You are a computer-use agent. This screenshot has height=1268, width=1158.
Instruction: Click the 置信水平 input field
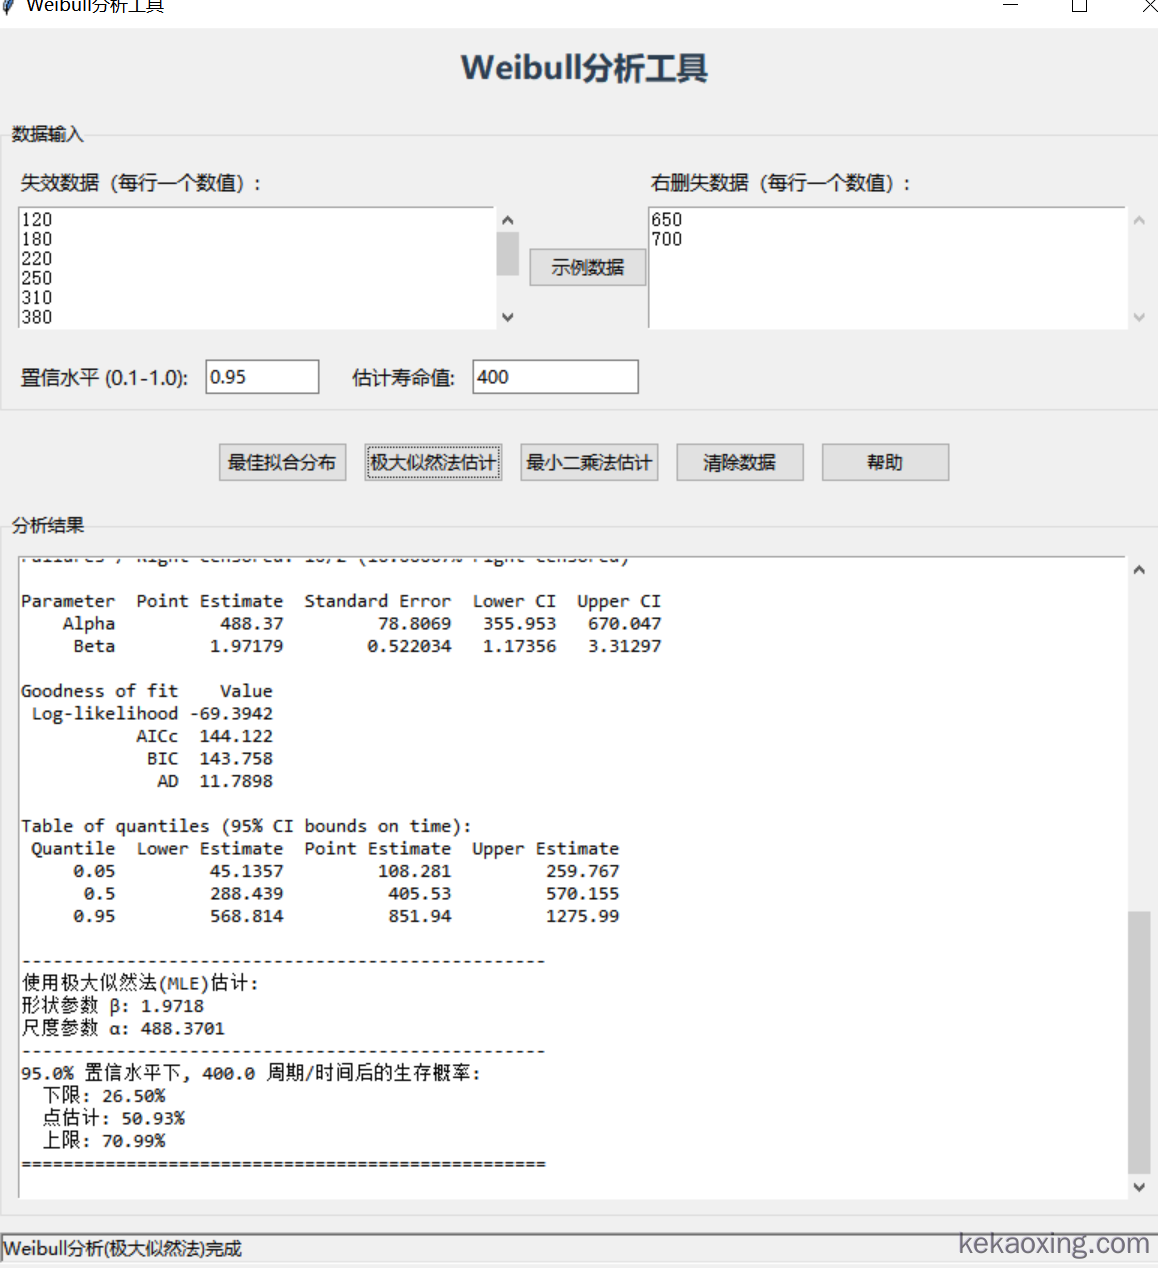tap(262, 377)
